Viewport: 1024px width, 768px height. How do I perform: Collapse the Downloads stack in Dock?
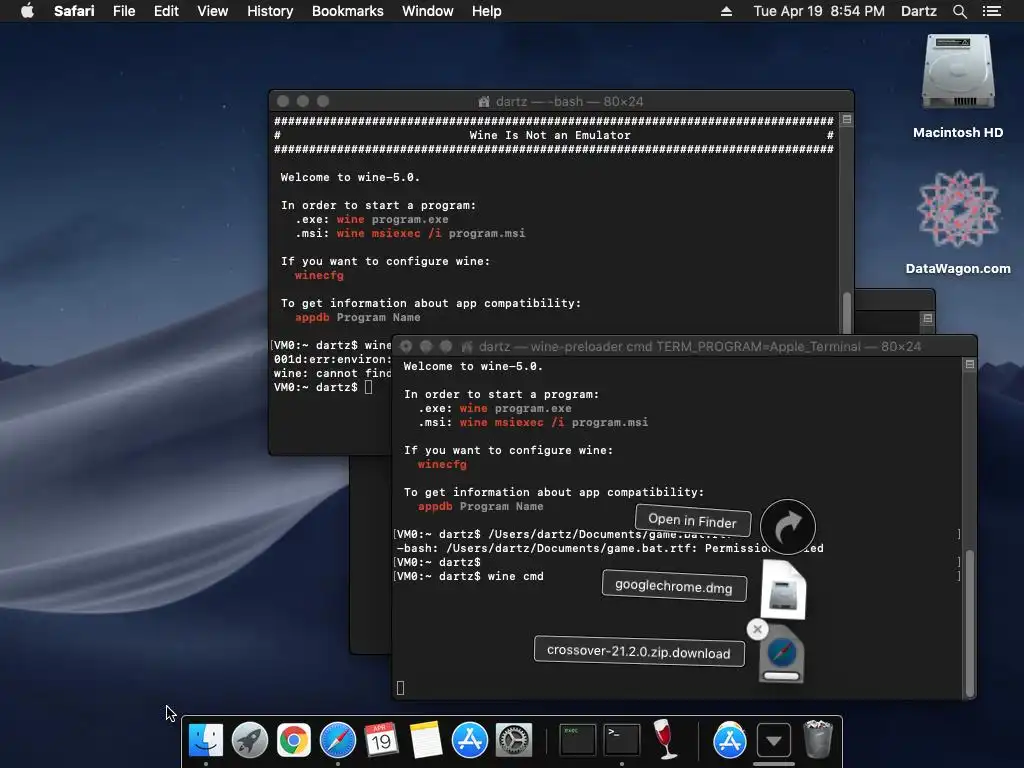[774, 741]
